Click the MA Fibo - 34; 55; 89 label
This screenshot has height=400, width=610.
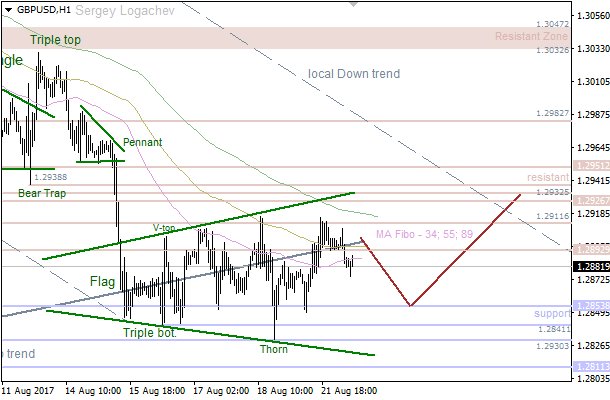point(424,236)
